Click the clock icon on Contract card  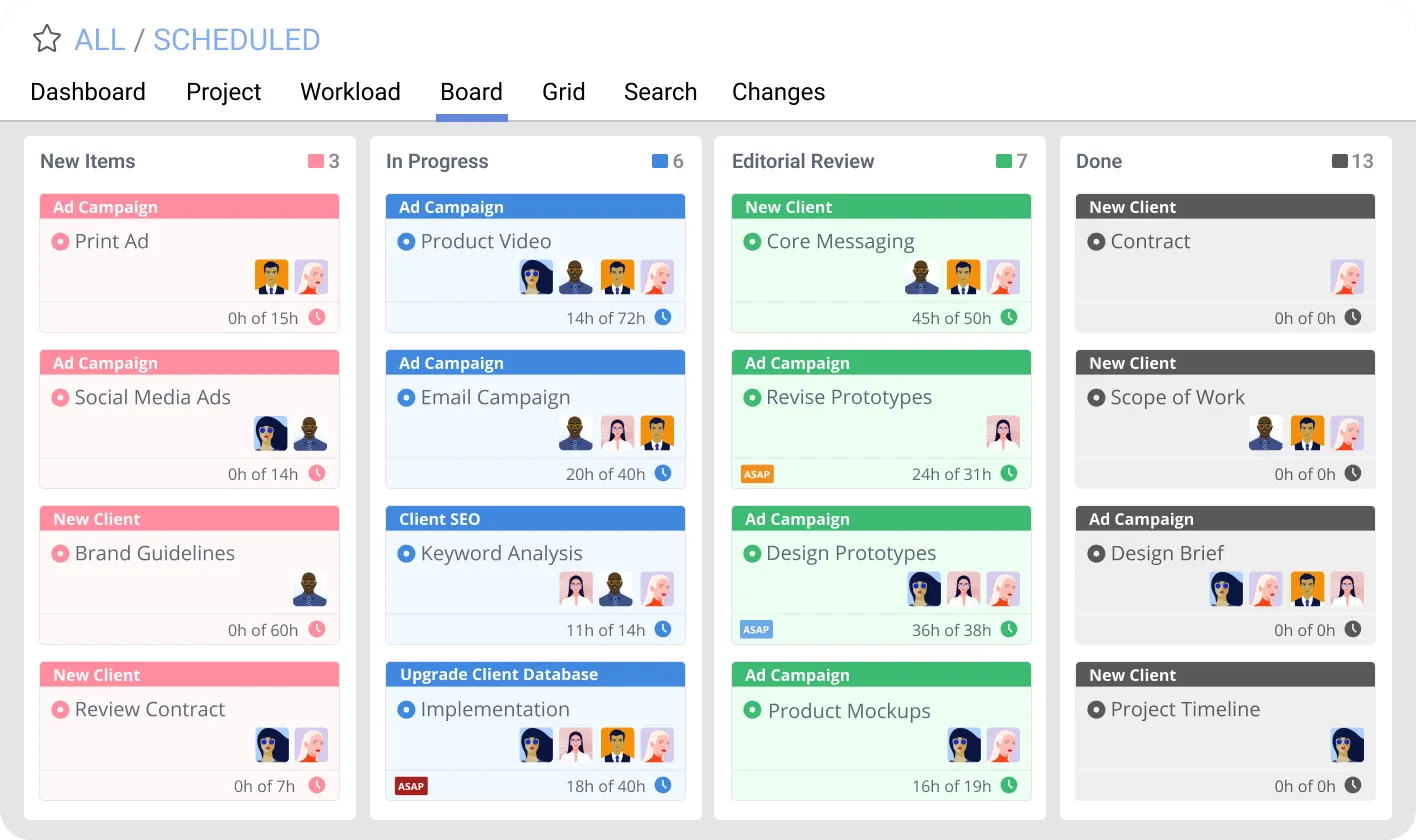[x=1353, y=317]
